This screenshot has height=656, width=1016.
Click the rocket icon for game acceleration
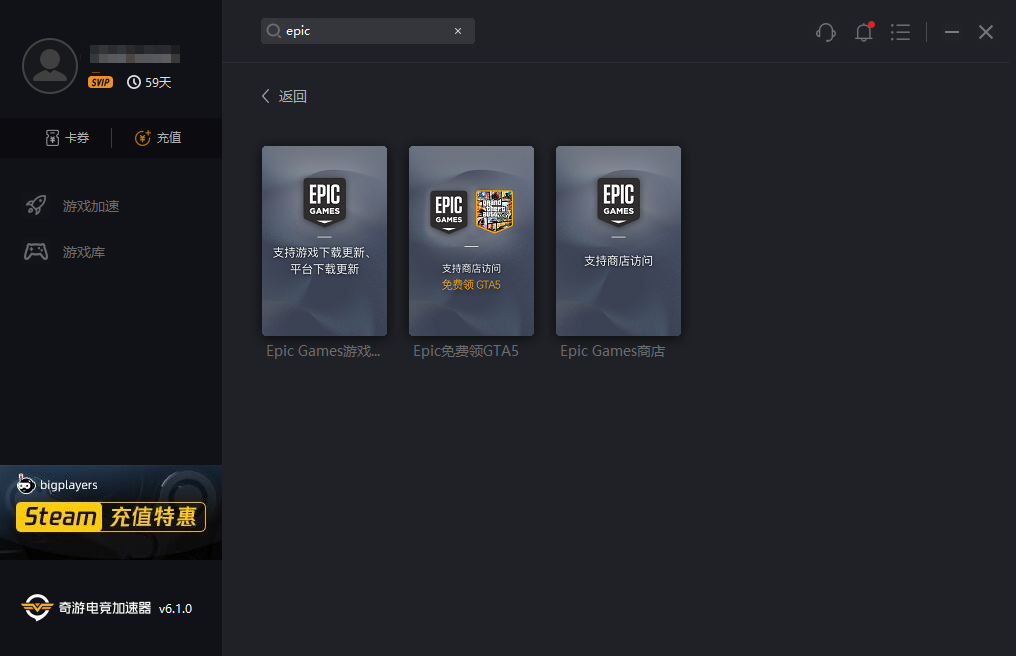point(36,205)
